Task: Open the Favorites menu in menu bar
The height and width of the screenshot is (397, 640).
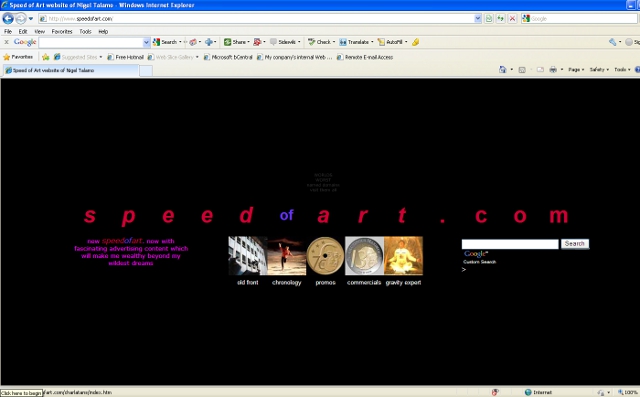Action: pos(62,31)
